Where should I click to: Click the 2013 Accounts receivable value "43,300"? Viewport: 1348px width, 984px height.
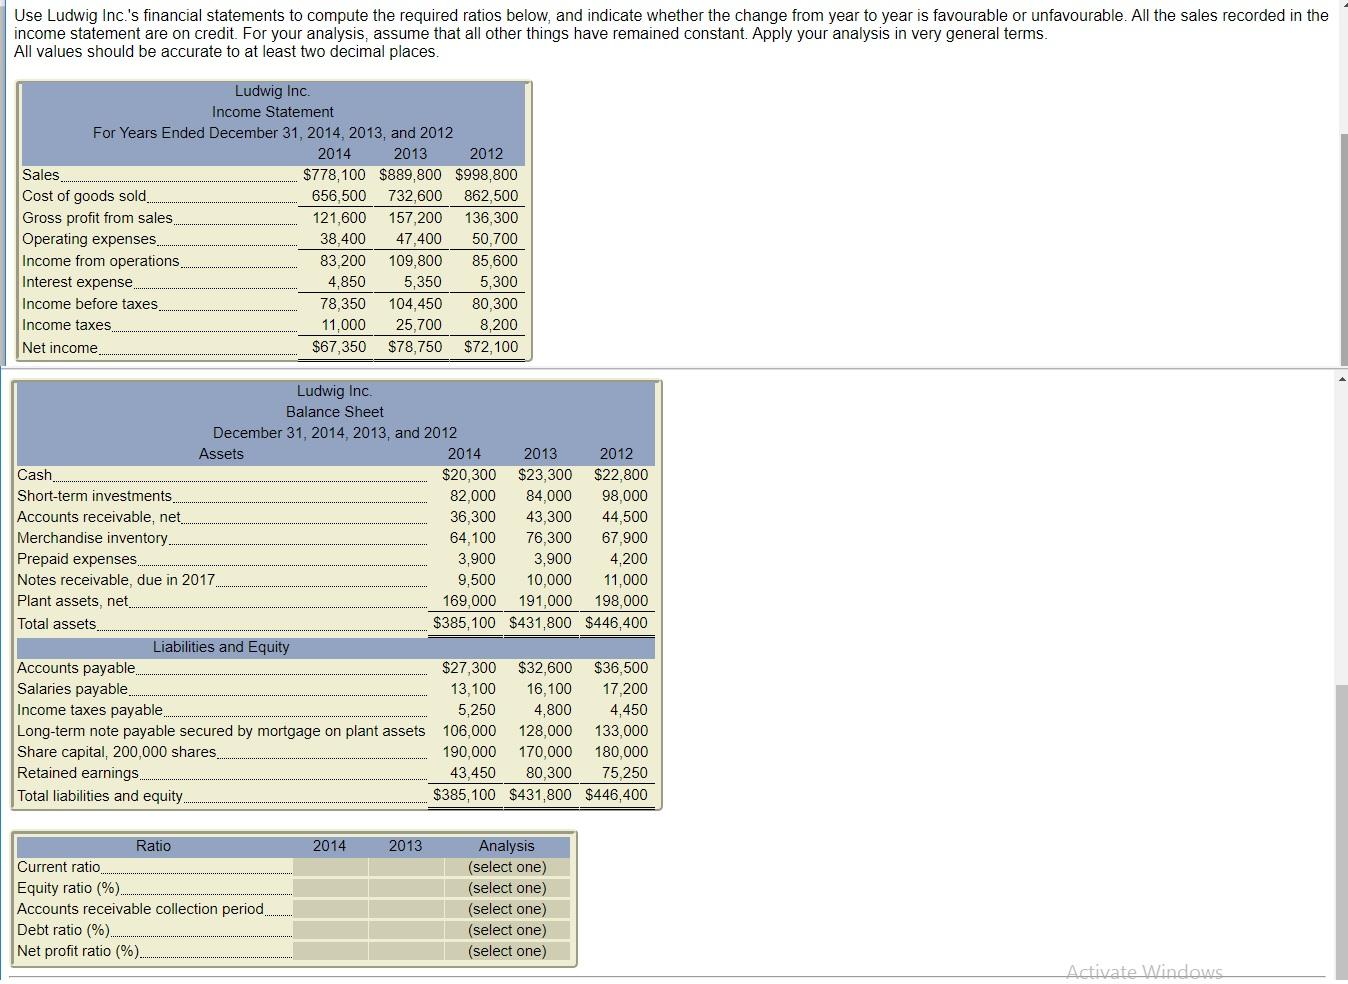549,517
